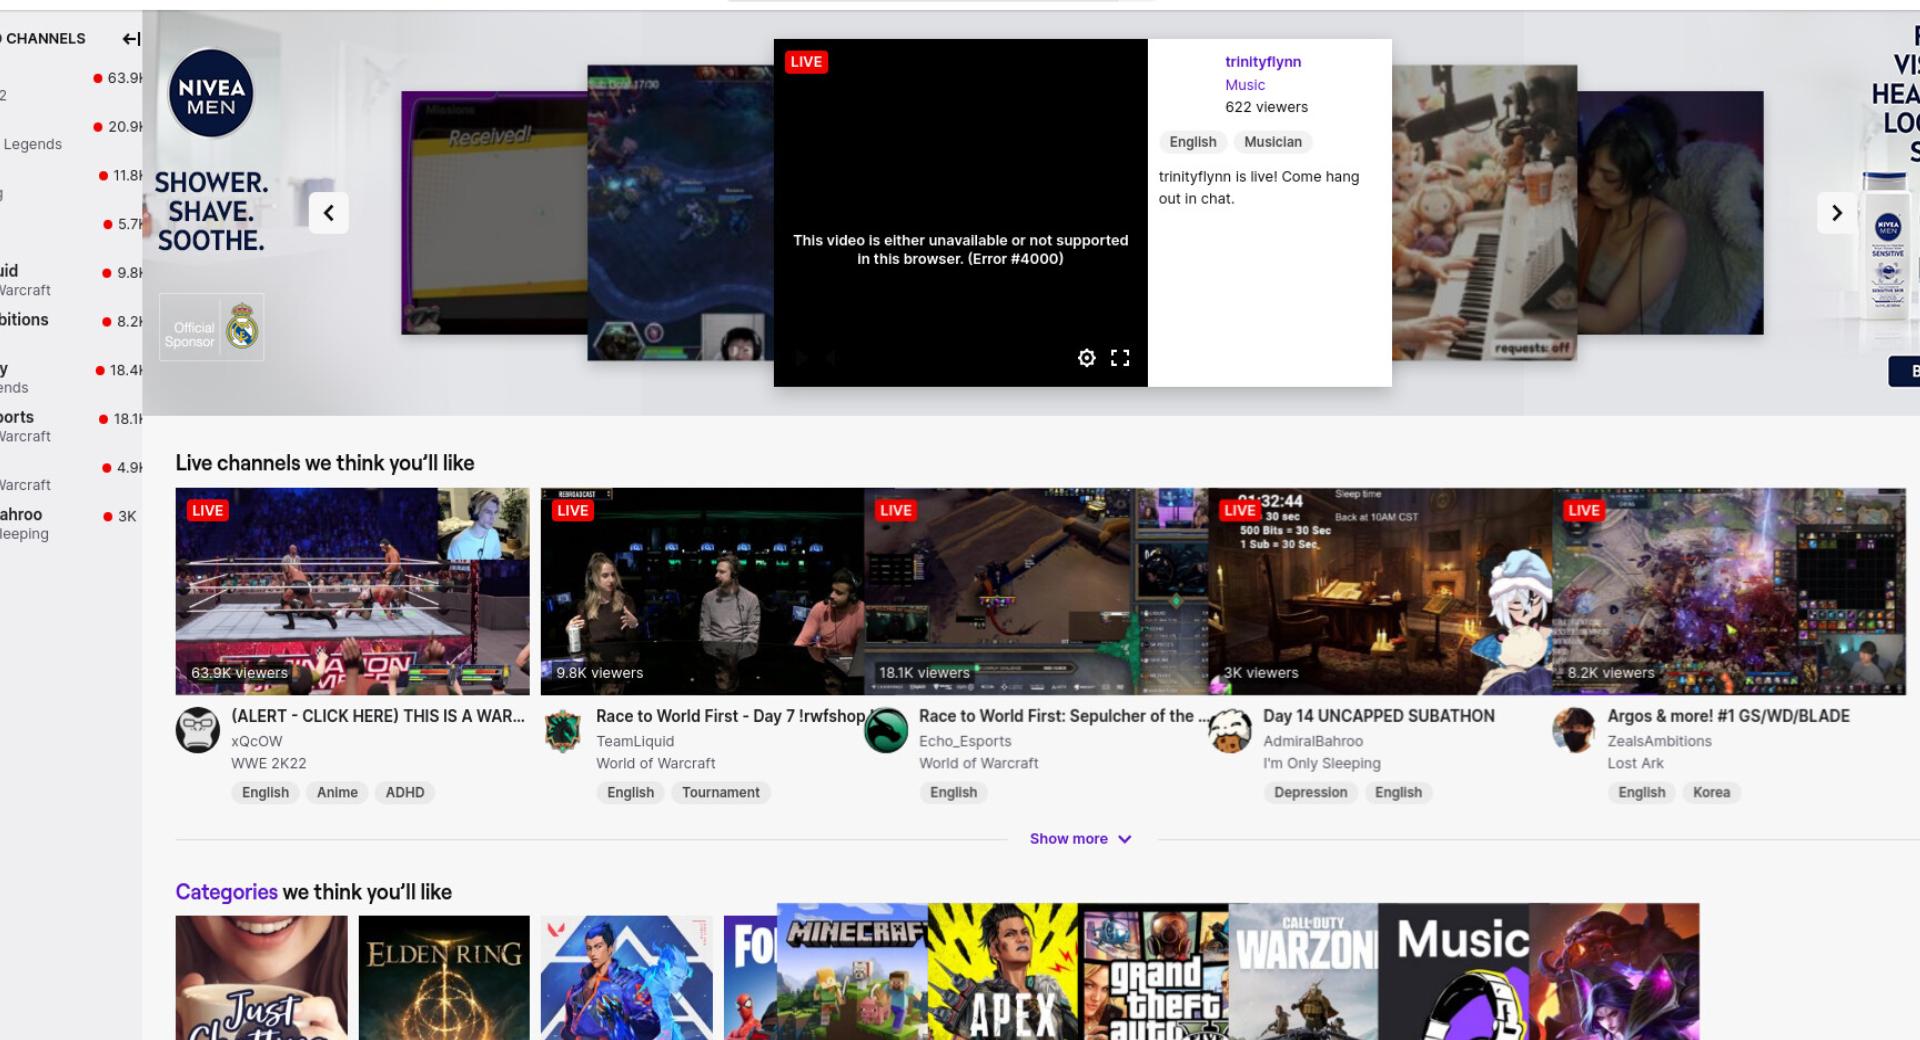Image resolution: width=1920 pixels, height=1040 pixels.
Task: Open AdmiralBahroo subathon stream thumbnail
Action: 1380,591
